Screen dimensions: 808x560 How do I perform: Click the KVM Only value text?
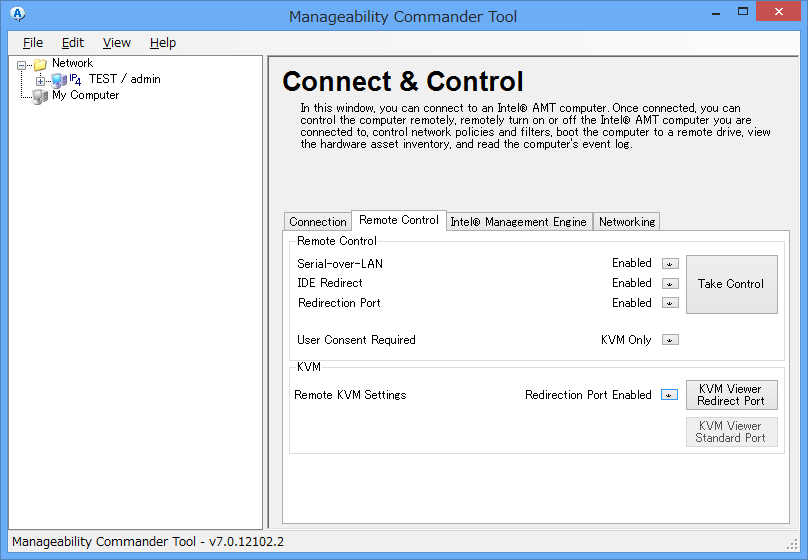click(626, 340)
